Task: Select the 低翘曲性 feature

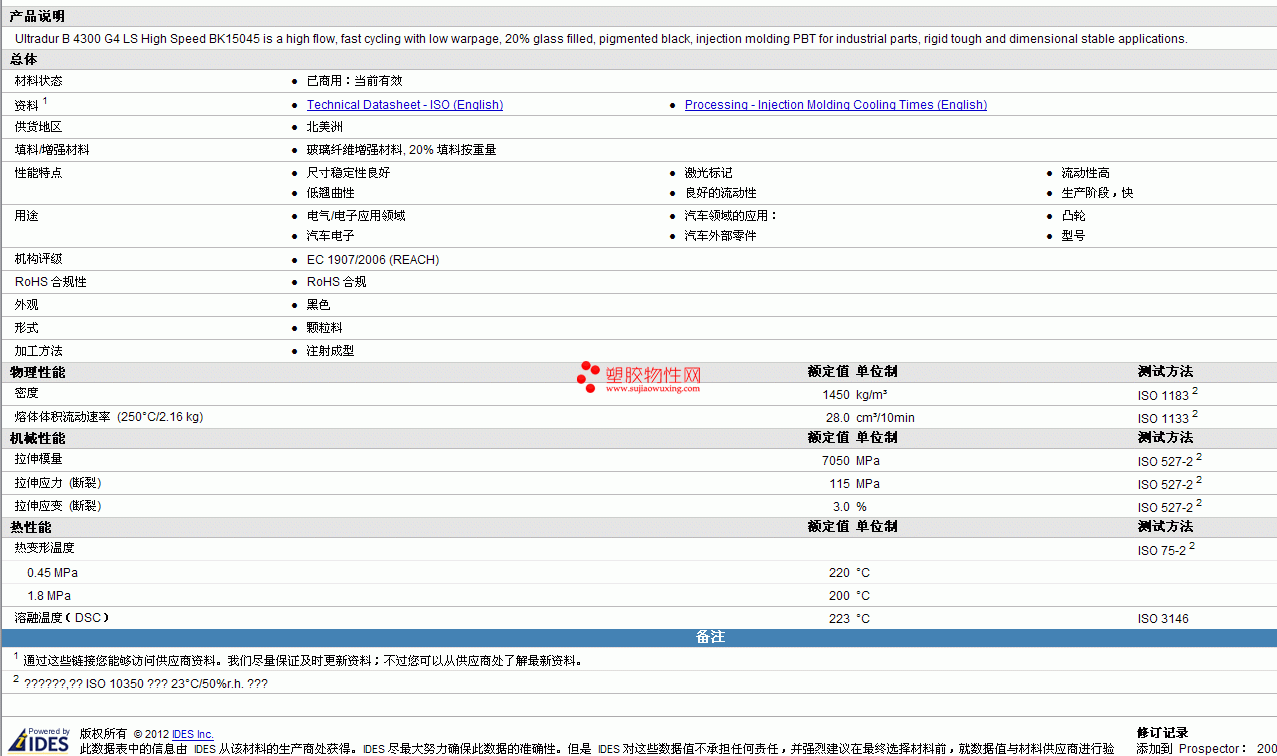Action: click(x=331, y=193)
